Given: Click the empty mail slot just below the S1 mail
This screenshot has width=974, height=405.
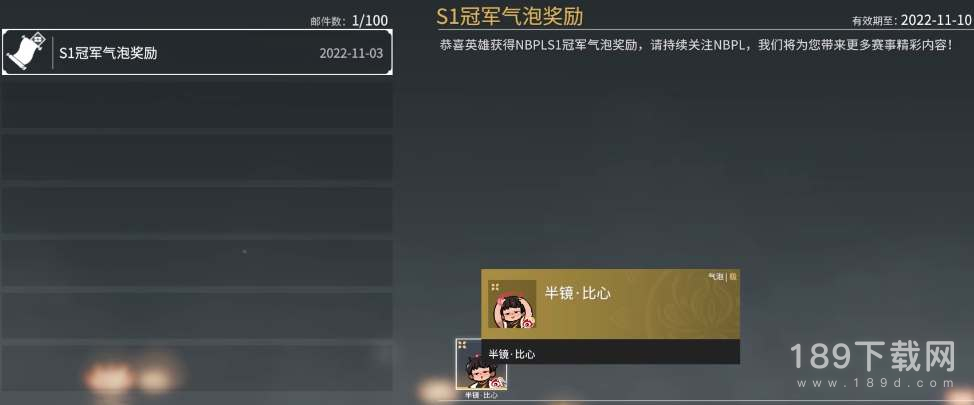Looking at the screenshot, I should tap(196, 105).
